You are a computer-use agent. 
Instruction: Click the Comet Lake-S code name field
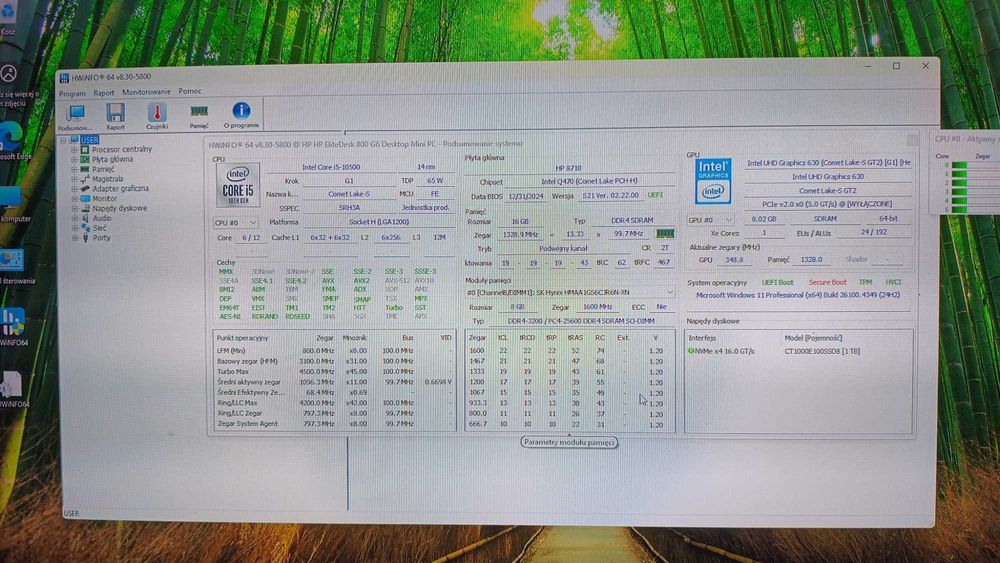click(x=349, y=194)
